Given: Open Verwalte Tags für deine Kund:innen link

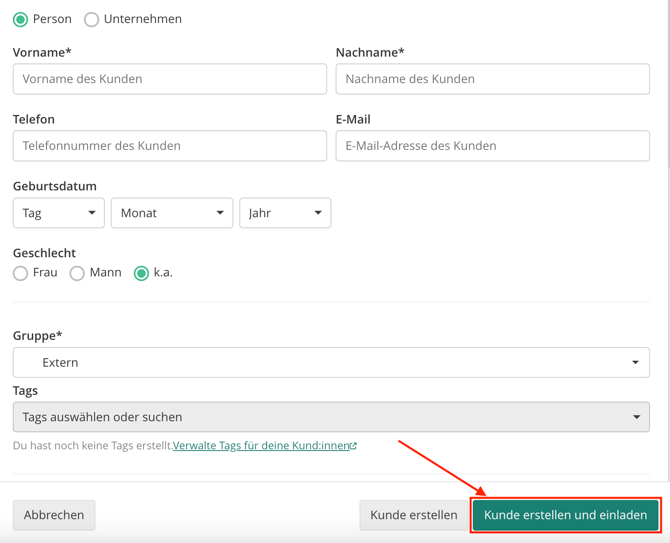Looking at the screenshot, I should 262,446.
